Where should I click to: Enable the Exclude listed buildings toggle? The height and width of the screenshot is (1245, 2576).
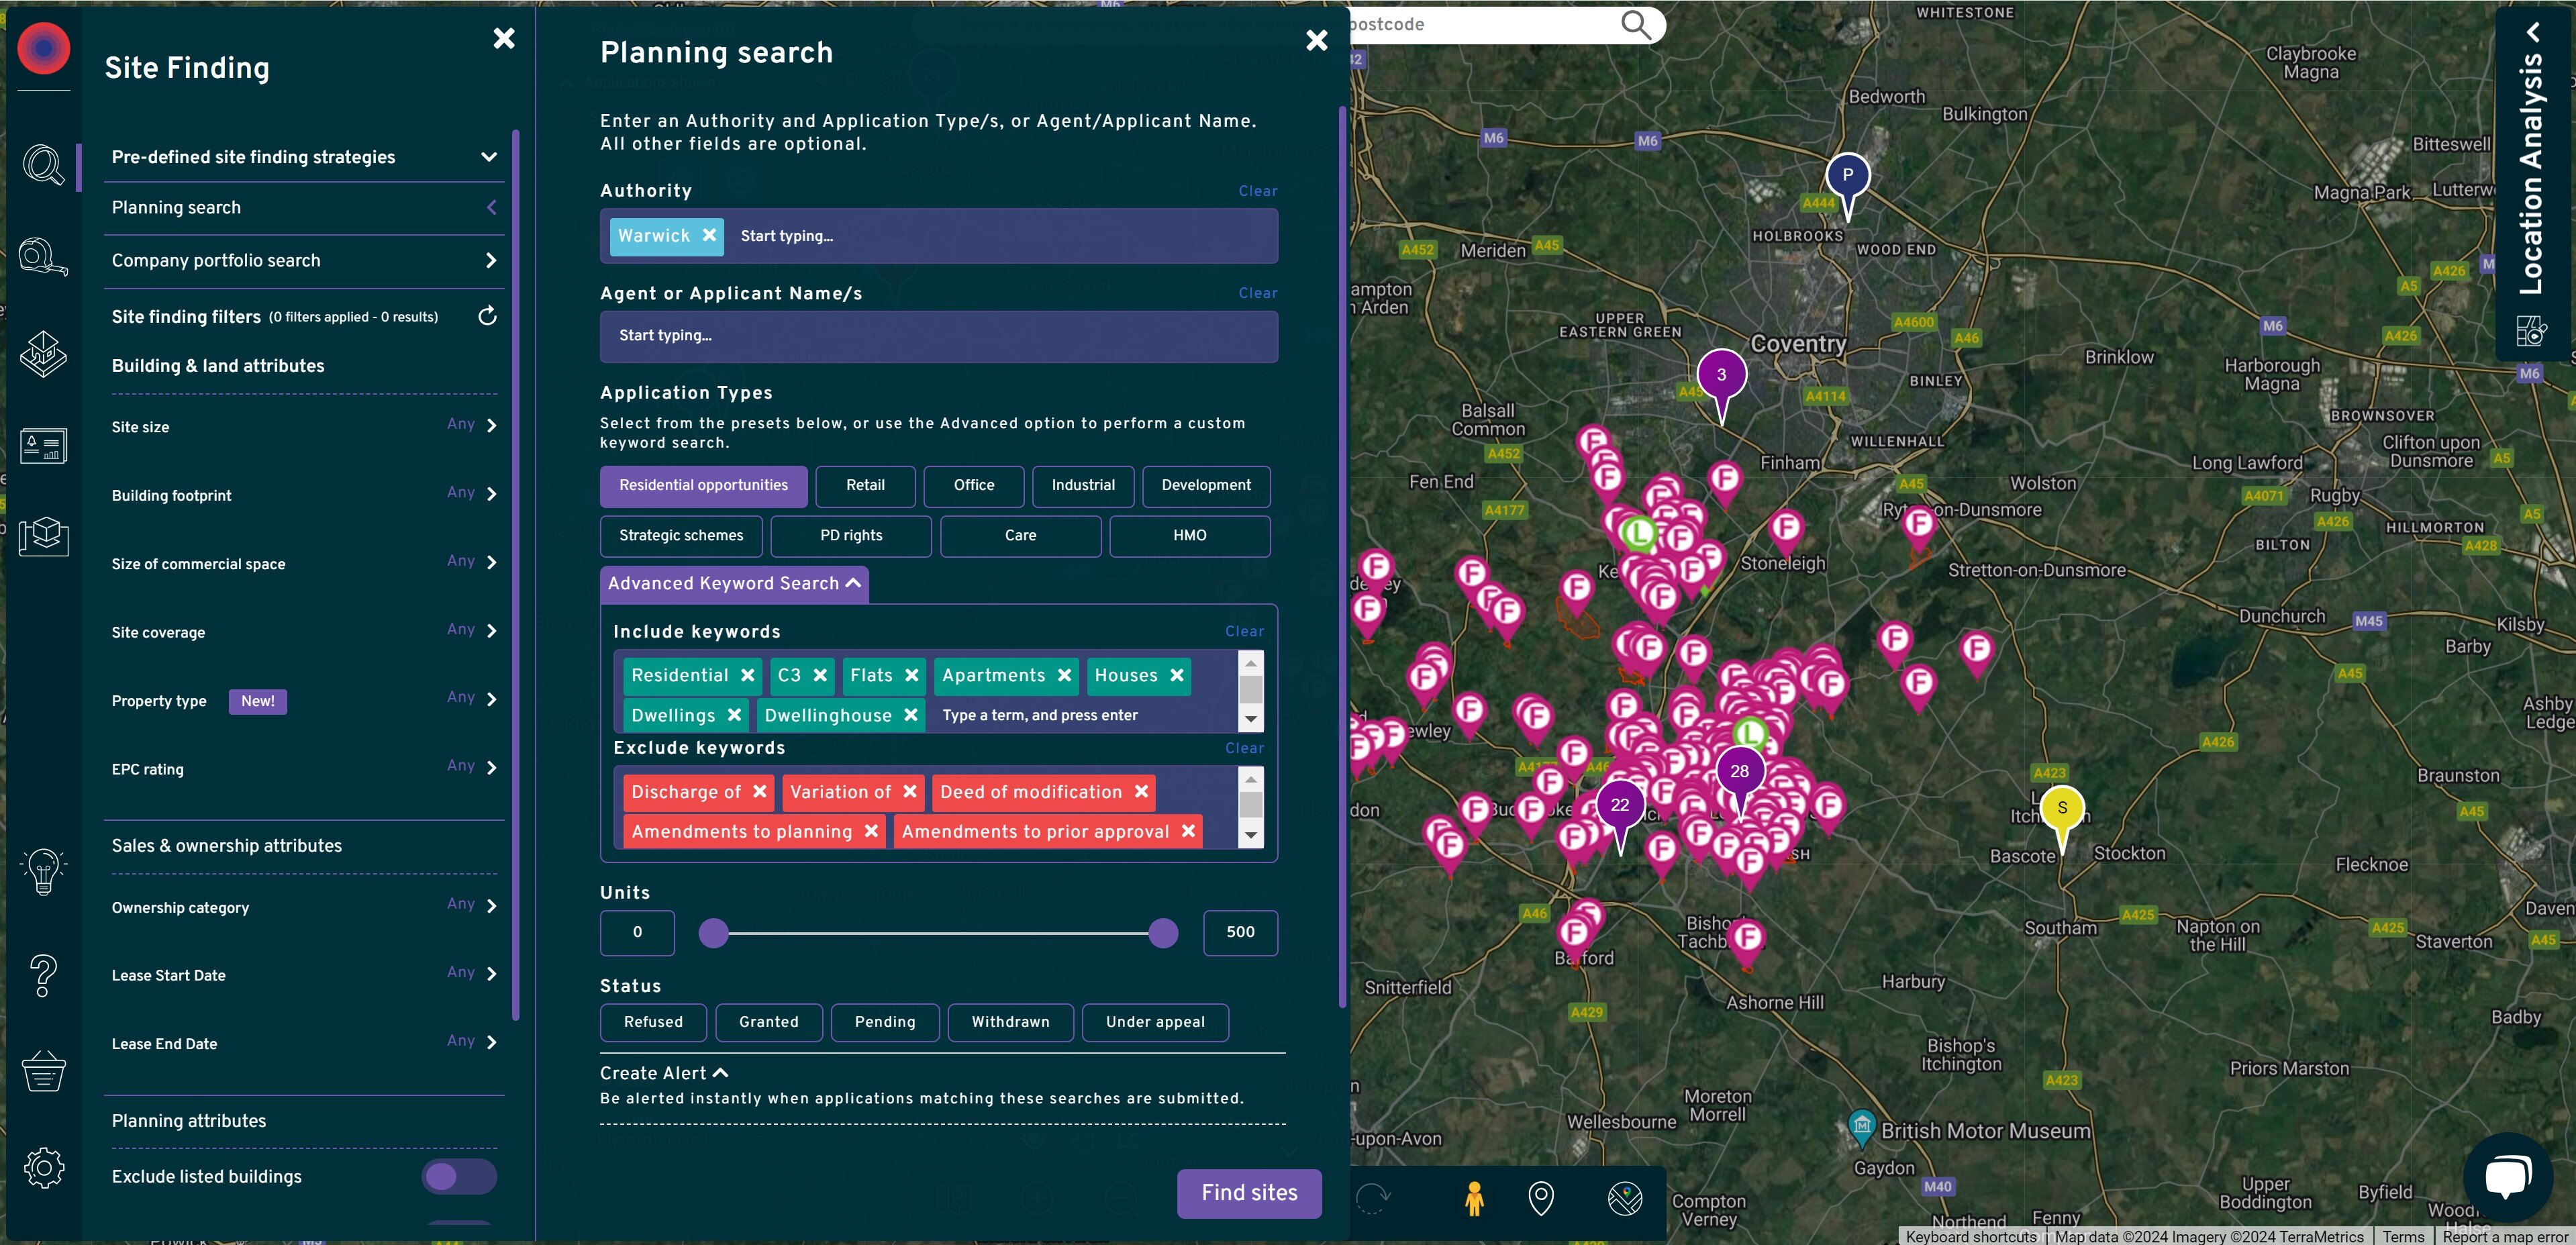click(x=459, y=1177)
